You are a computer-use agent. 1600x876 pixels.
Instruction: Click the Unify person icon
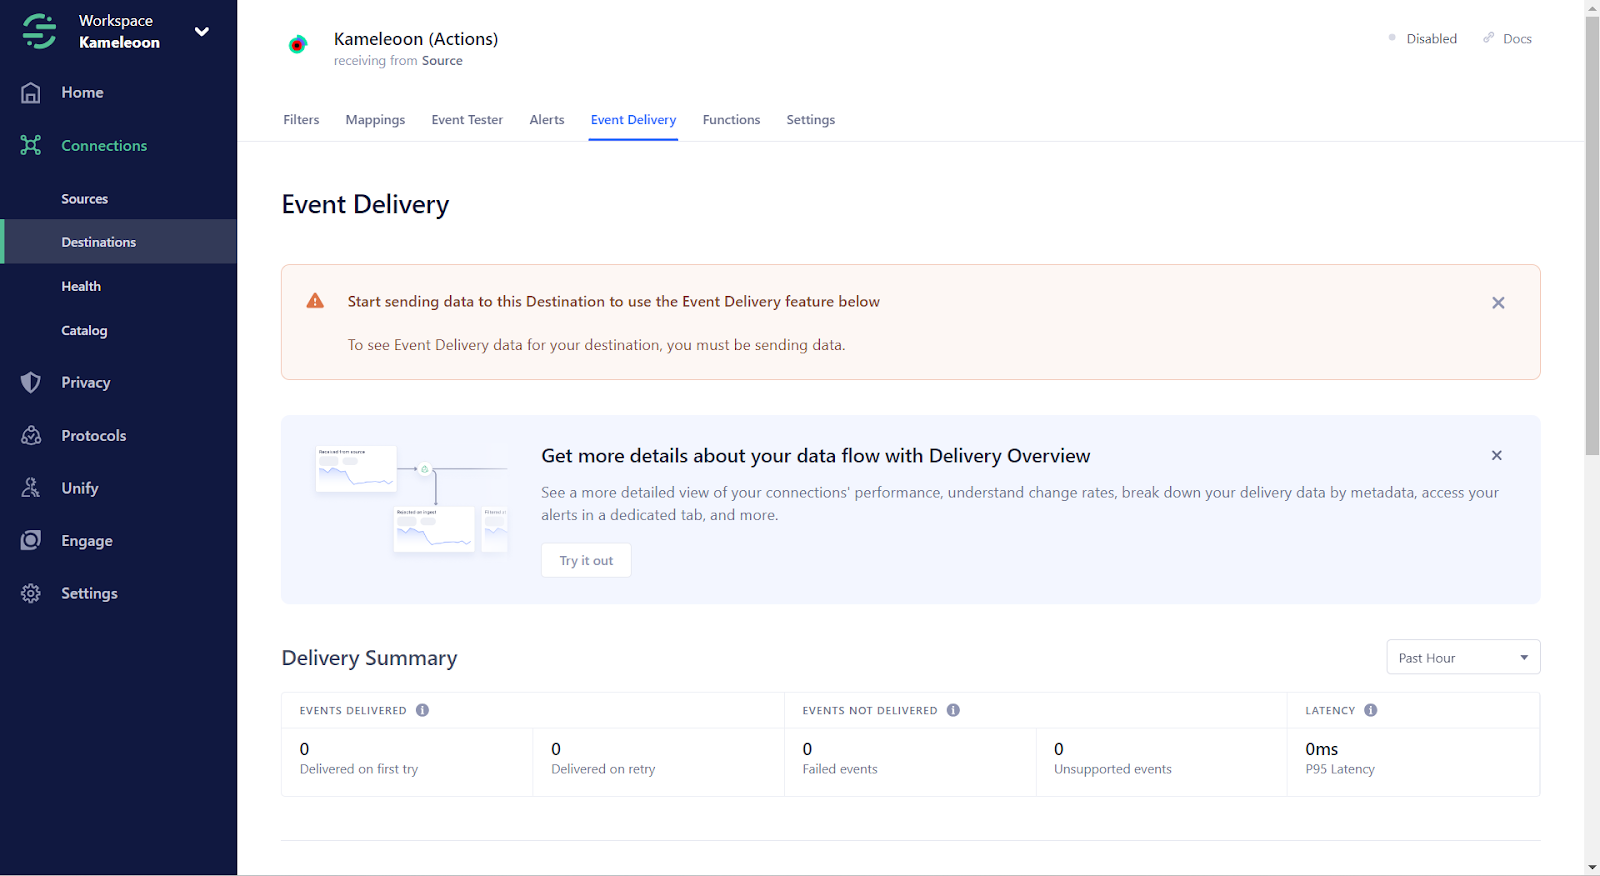coord(31,488)
